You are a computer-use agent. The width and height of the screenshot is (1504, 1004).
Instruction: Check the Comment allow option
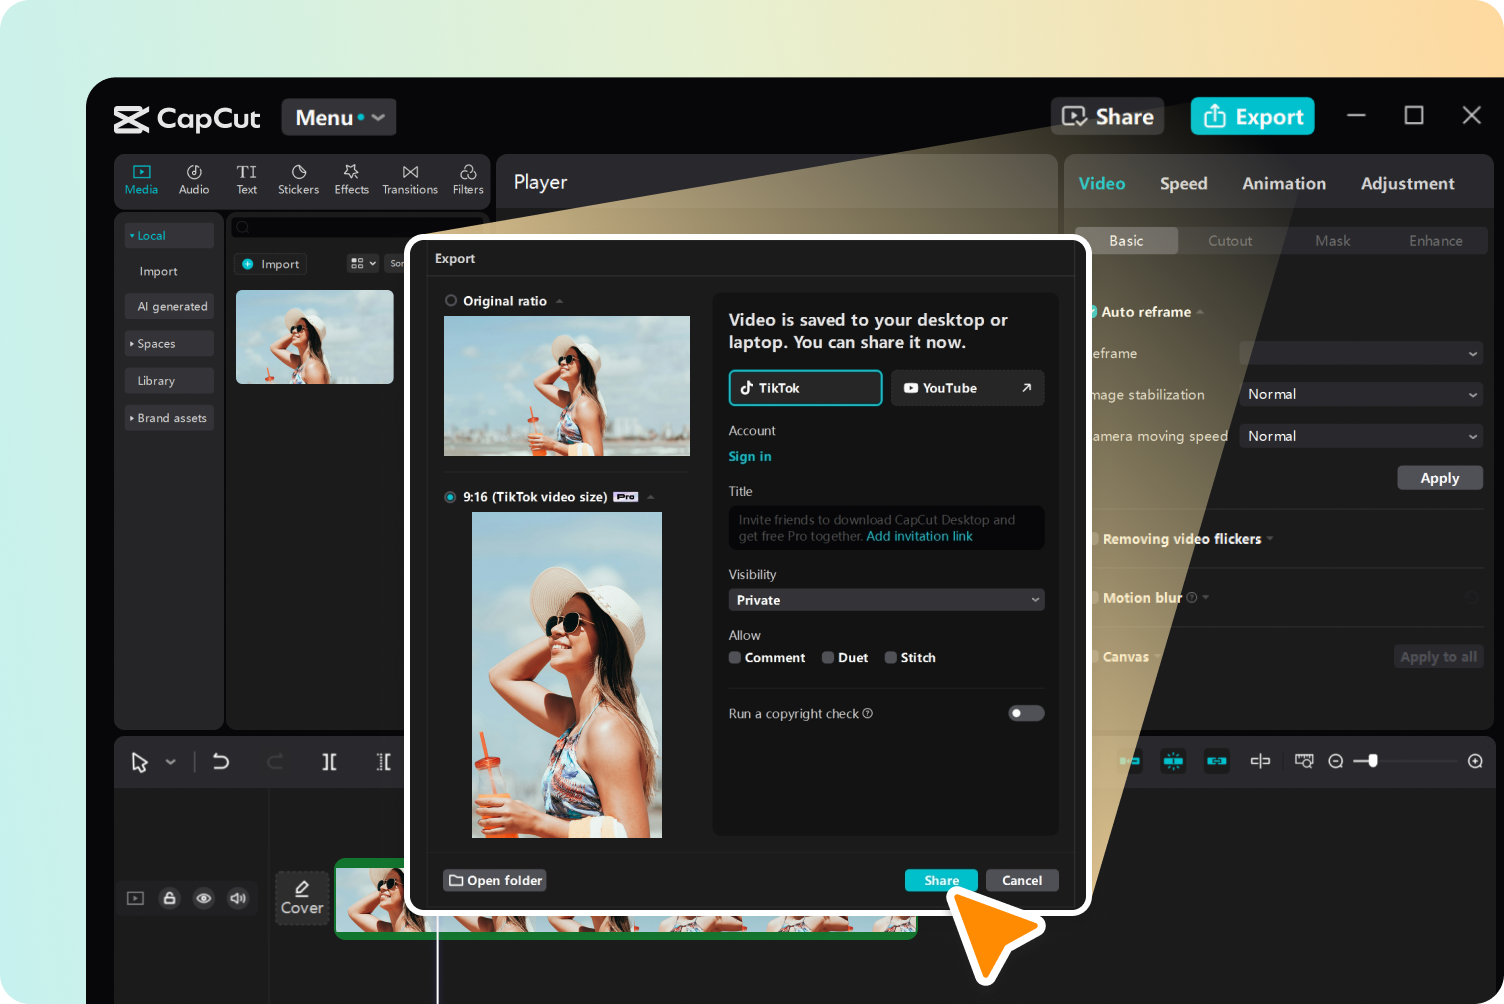pyautogui.click(x=735, y=657)
